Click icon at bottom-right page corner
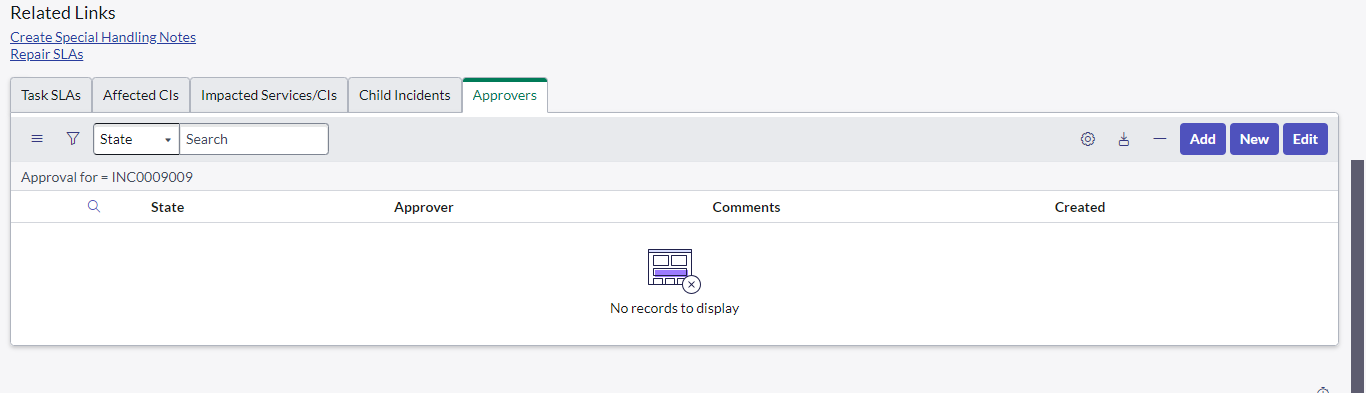This screenshot has height=393, width=1366. click(x=1323, y=390)
